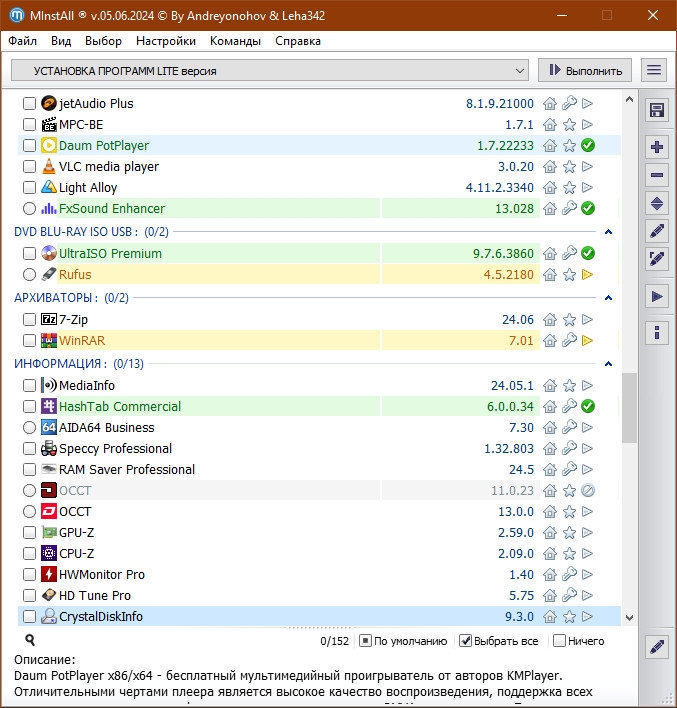Viewport: 677px width, 708px height.
Task: Click the star icon for CrystalDiskInfo
Action: point(569,617)
